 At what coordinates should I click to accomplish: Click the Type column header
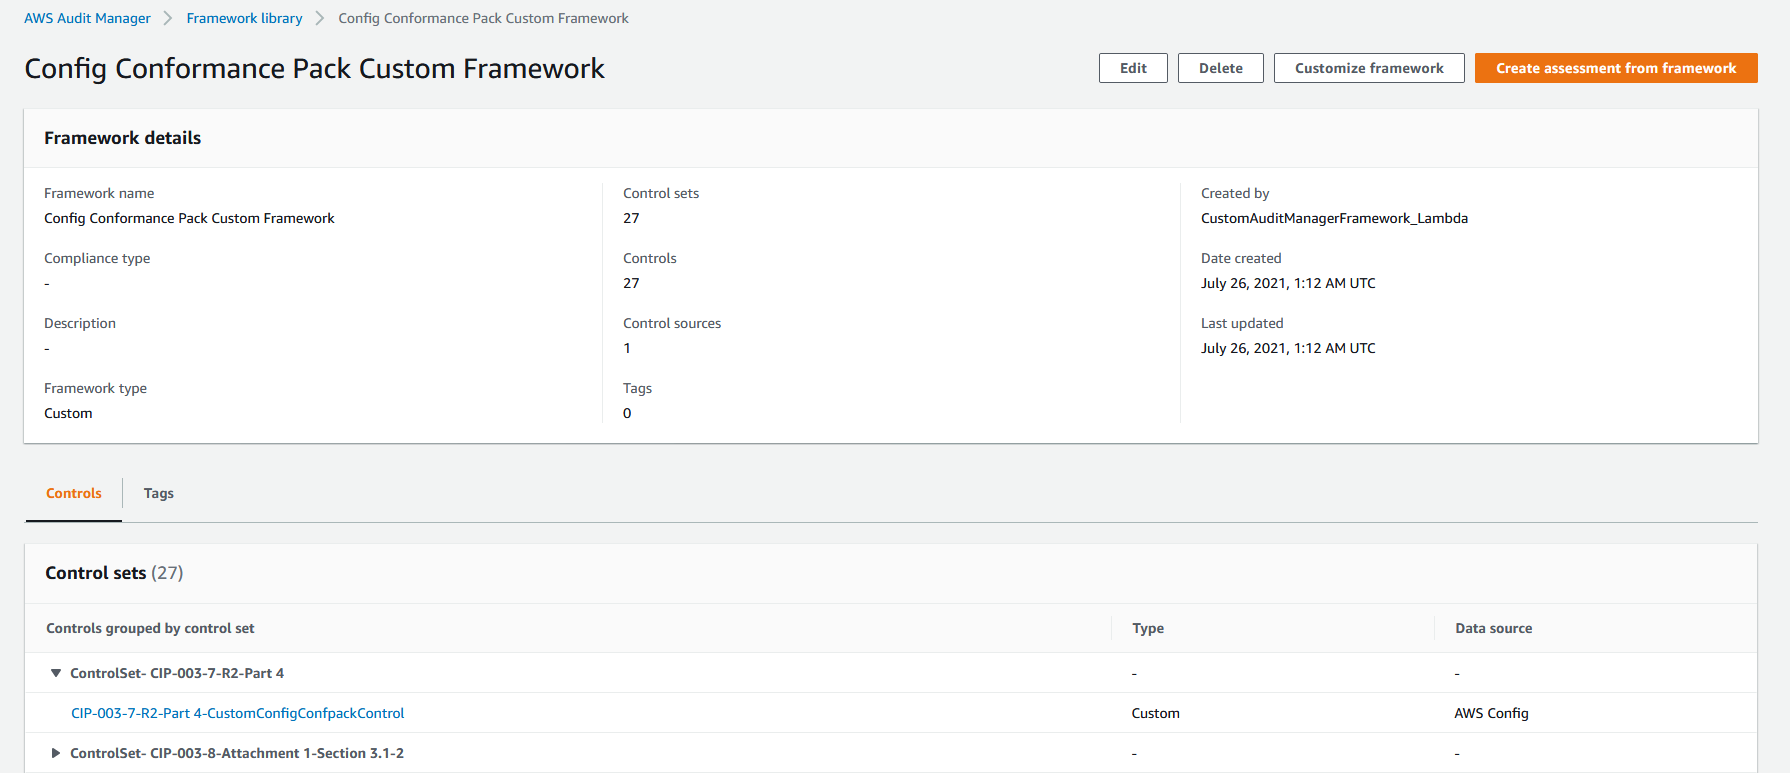(1148, 628)
